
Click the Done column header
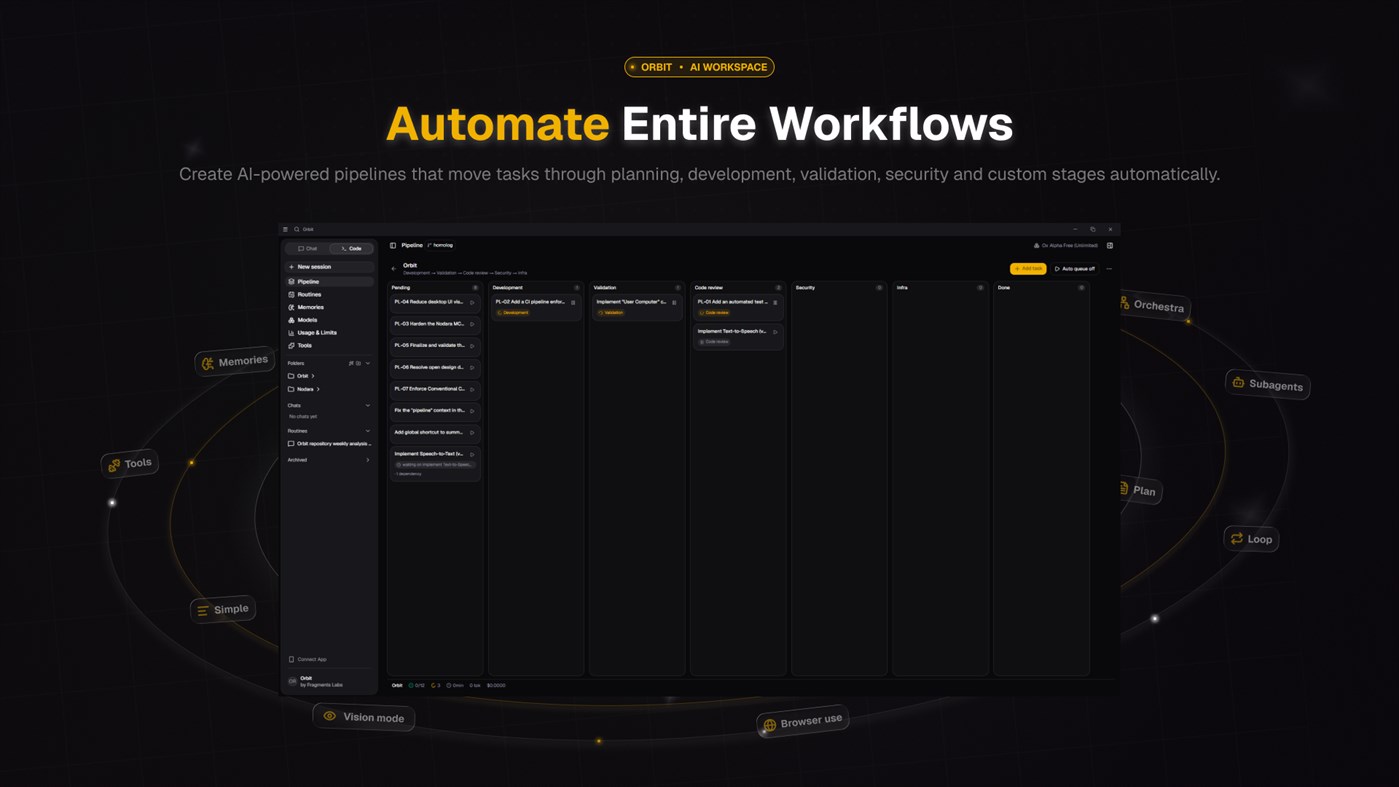coord(1003,288)
